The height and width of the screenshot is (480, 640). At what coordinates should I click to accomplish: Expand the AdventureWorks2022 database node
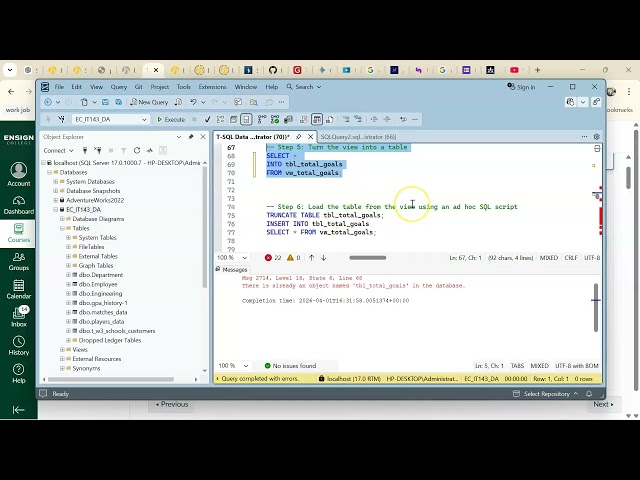pos(56,200)
